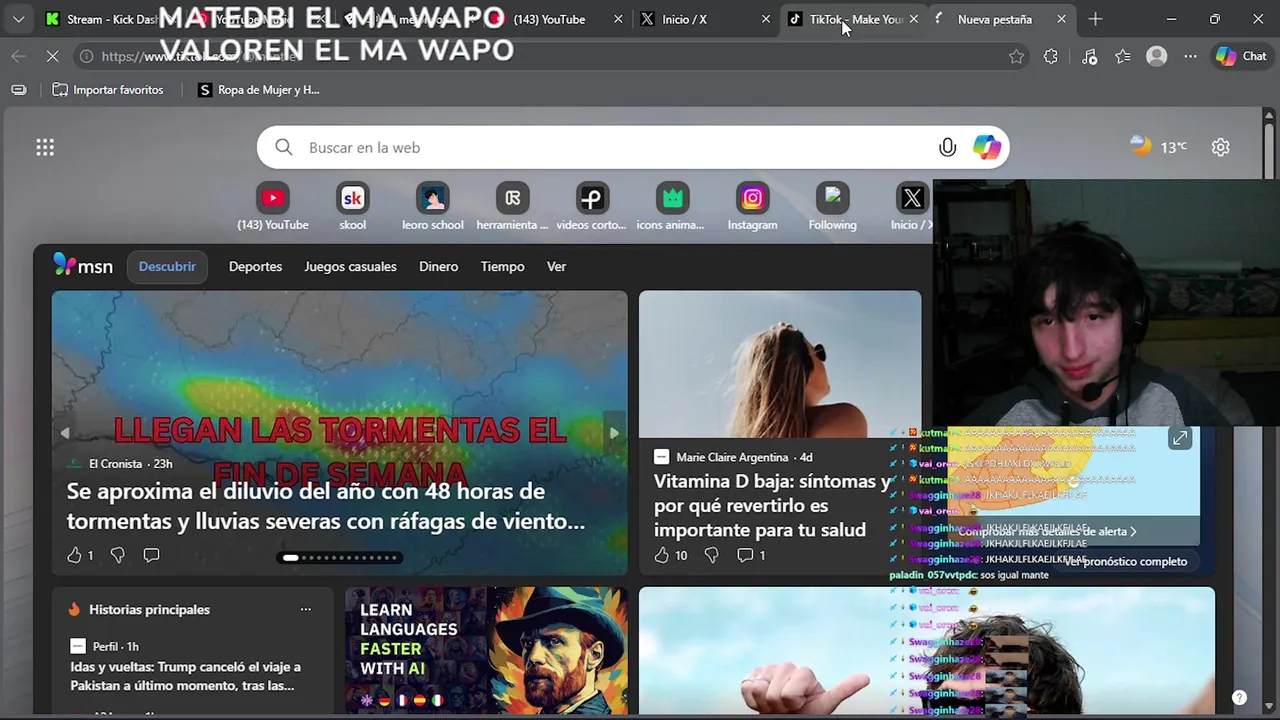Open the Following quick link shortcut
This screenshot has height=720, width=1280.
coord(833,208)
